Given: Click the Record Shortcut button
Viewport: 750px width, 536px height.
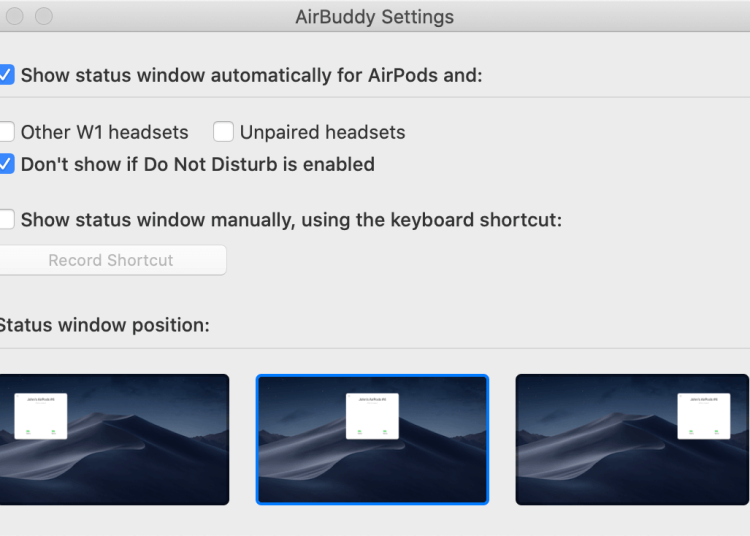Looking at the screenshot, I should click(x=111, y=260).
